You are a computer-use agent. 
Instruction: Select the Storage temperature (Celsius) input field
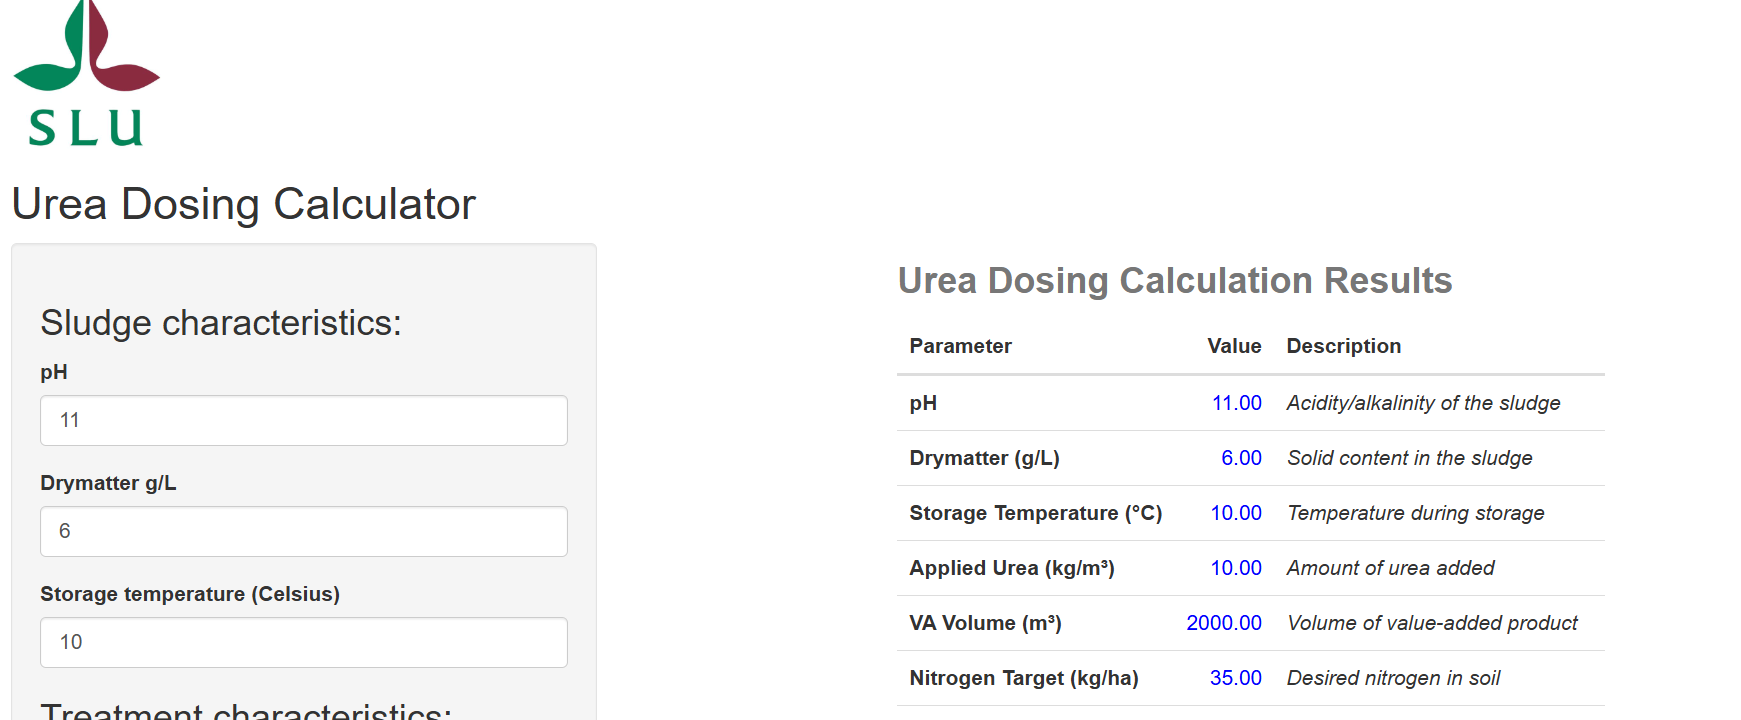click(x=303, y=642)
